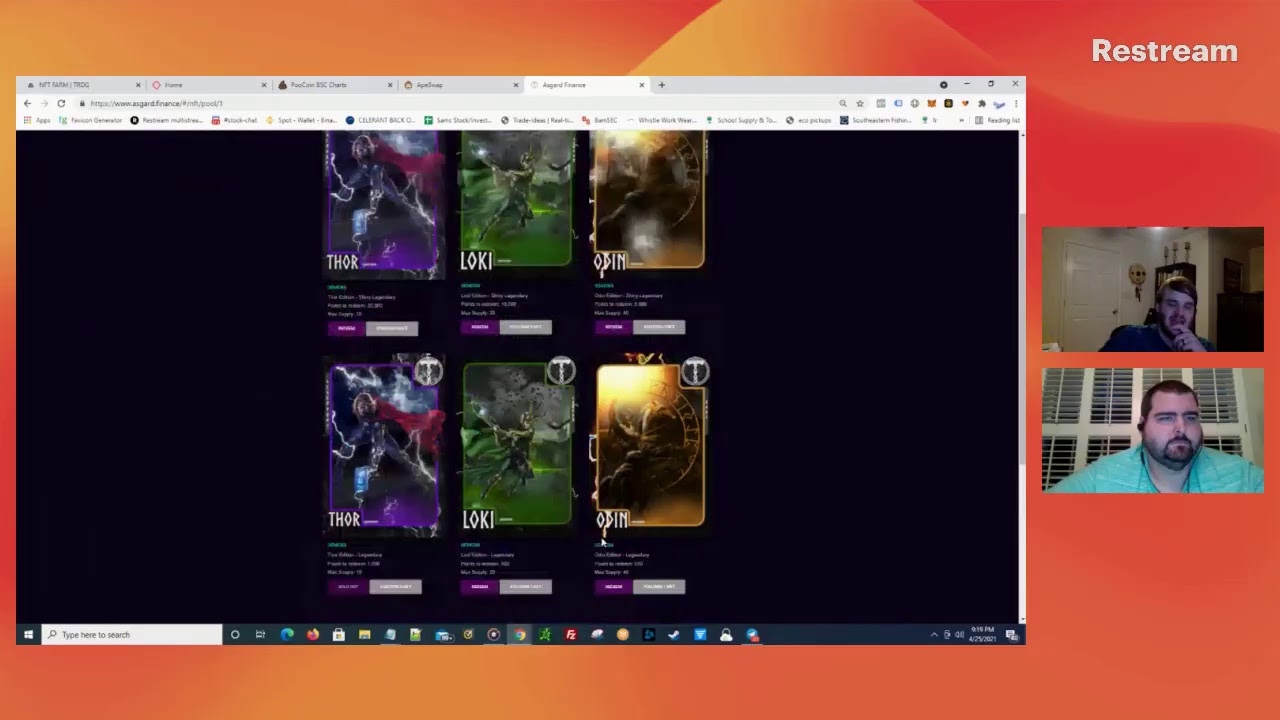The image size is (1280, 720).
Task: Click the page vertical scrollbar
Action: pos(1021,338)
